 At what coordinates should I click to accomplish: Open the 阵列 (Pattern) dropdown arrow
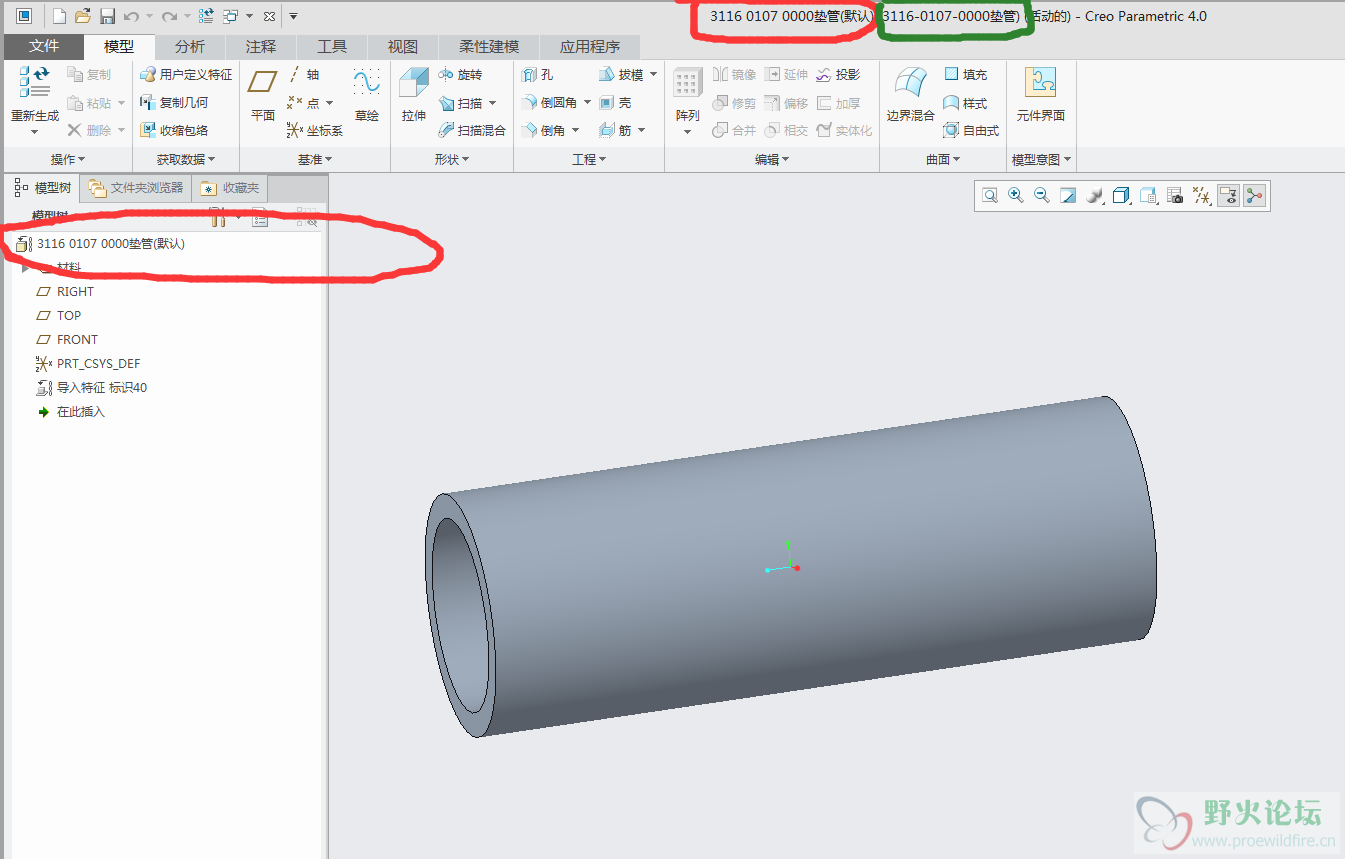[688, 132]
